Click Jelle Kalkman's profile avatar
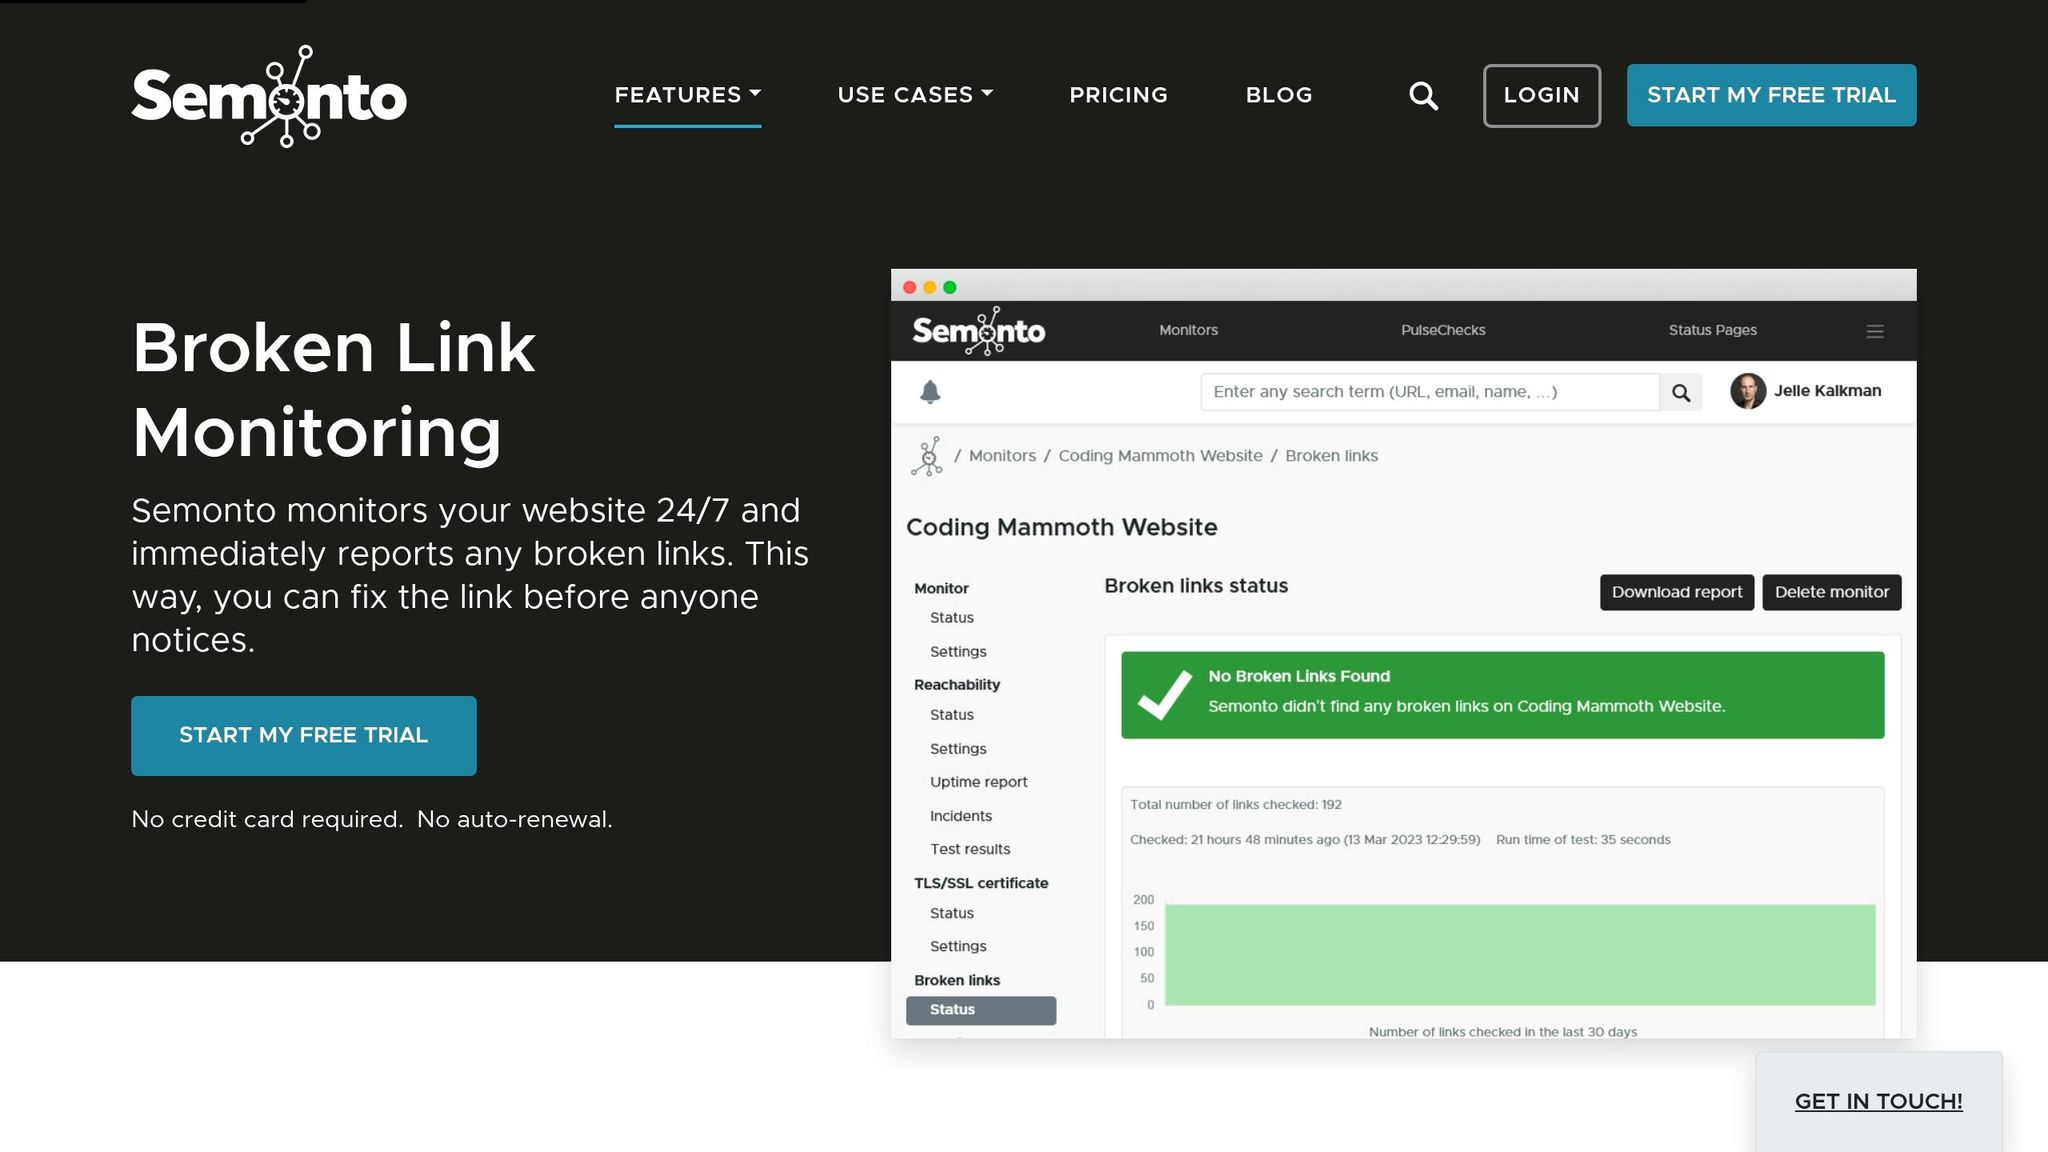 click(x=1748, y=391)
